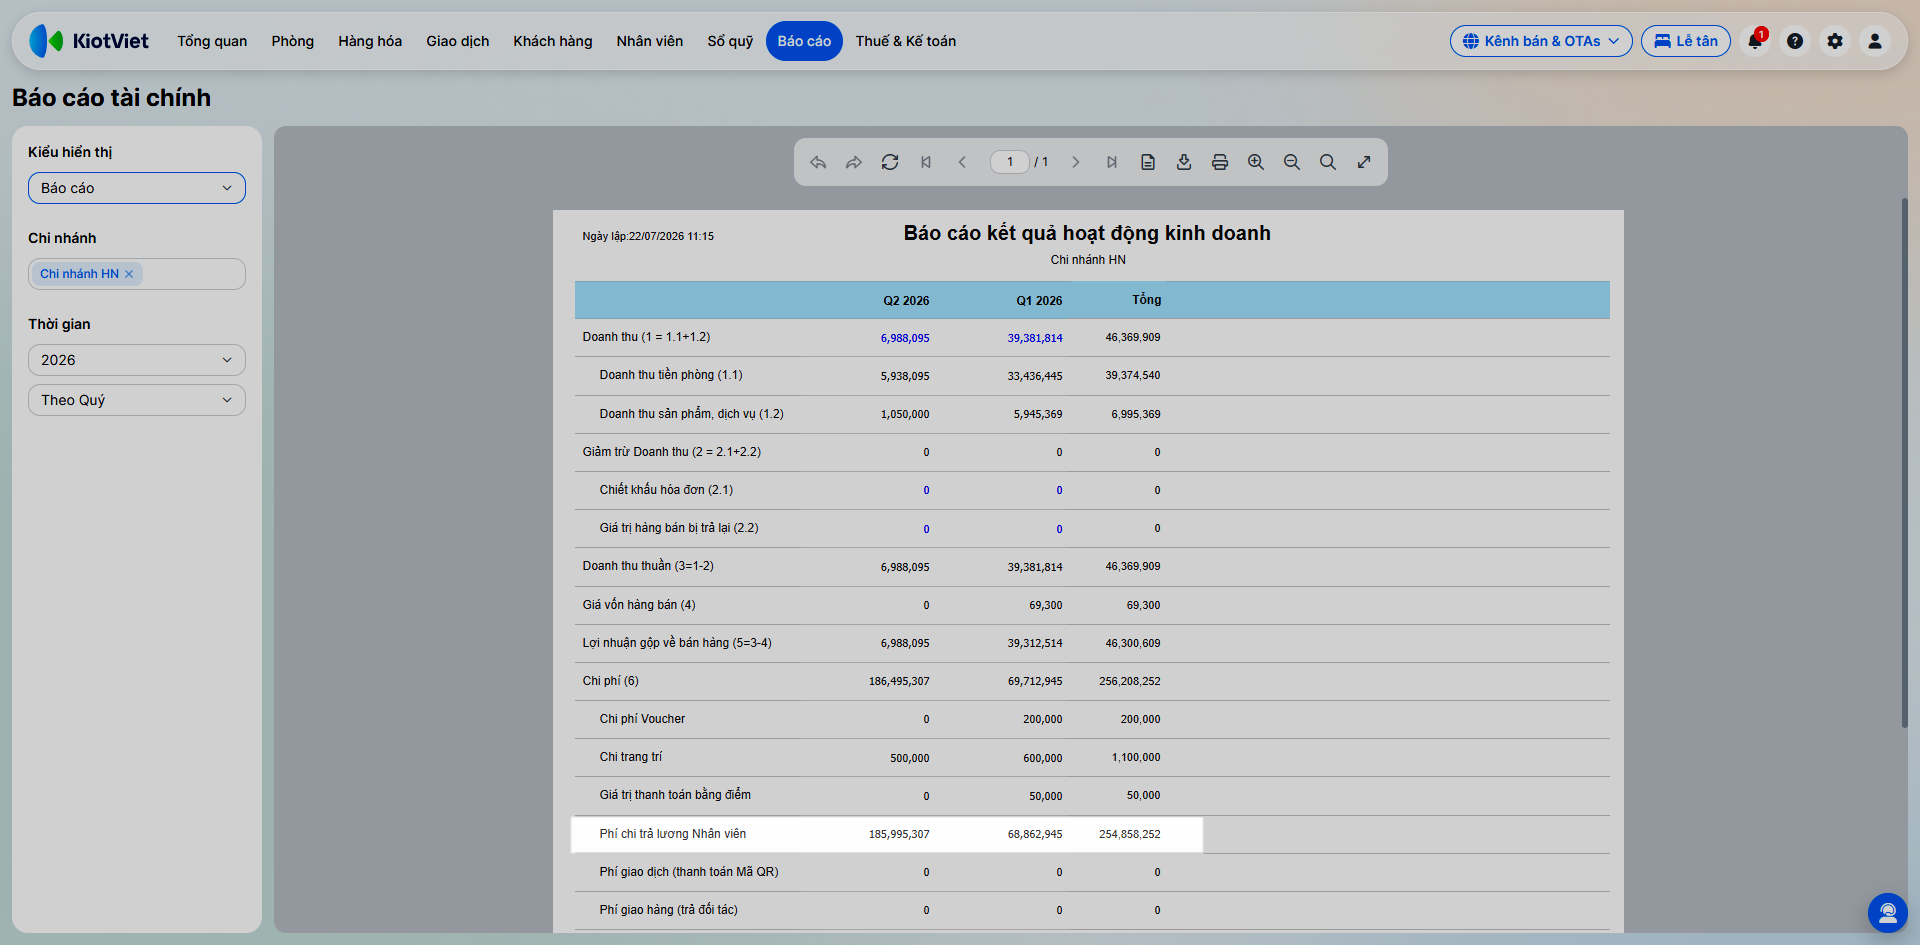This screenshot has height=945, width=1920.
Task: Click the row label Chi phí Voucher
Action: click(642, 719)
